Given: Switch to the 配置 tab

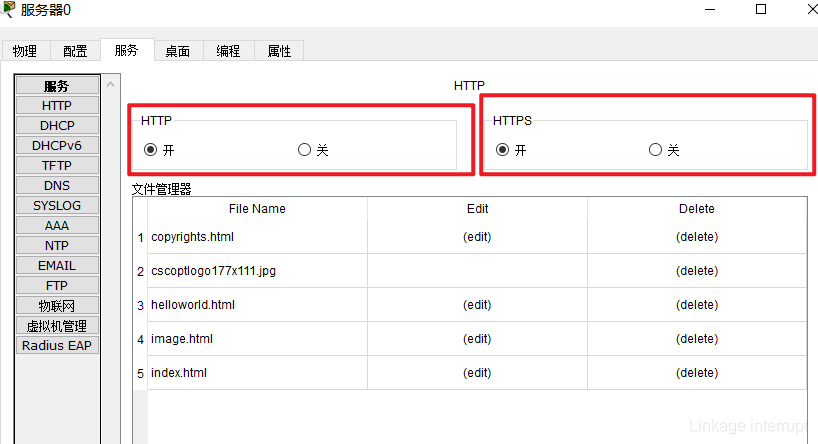Looking at the screenshot, I should coord(76,51).
